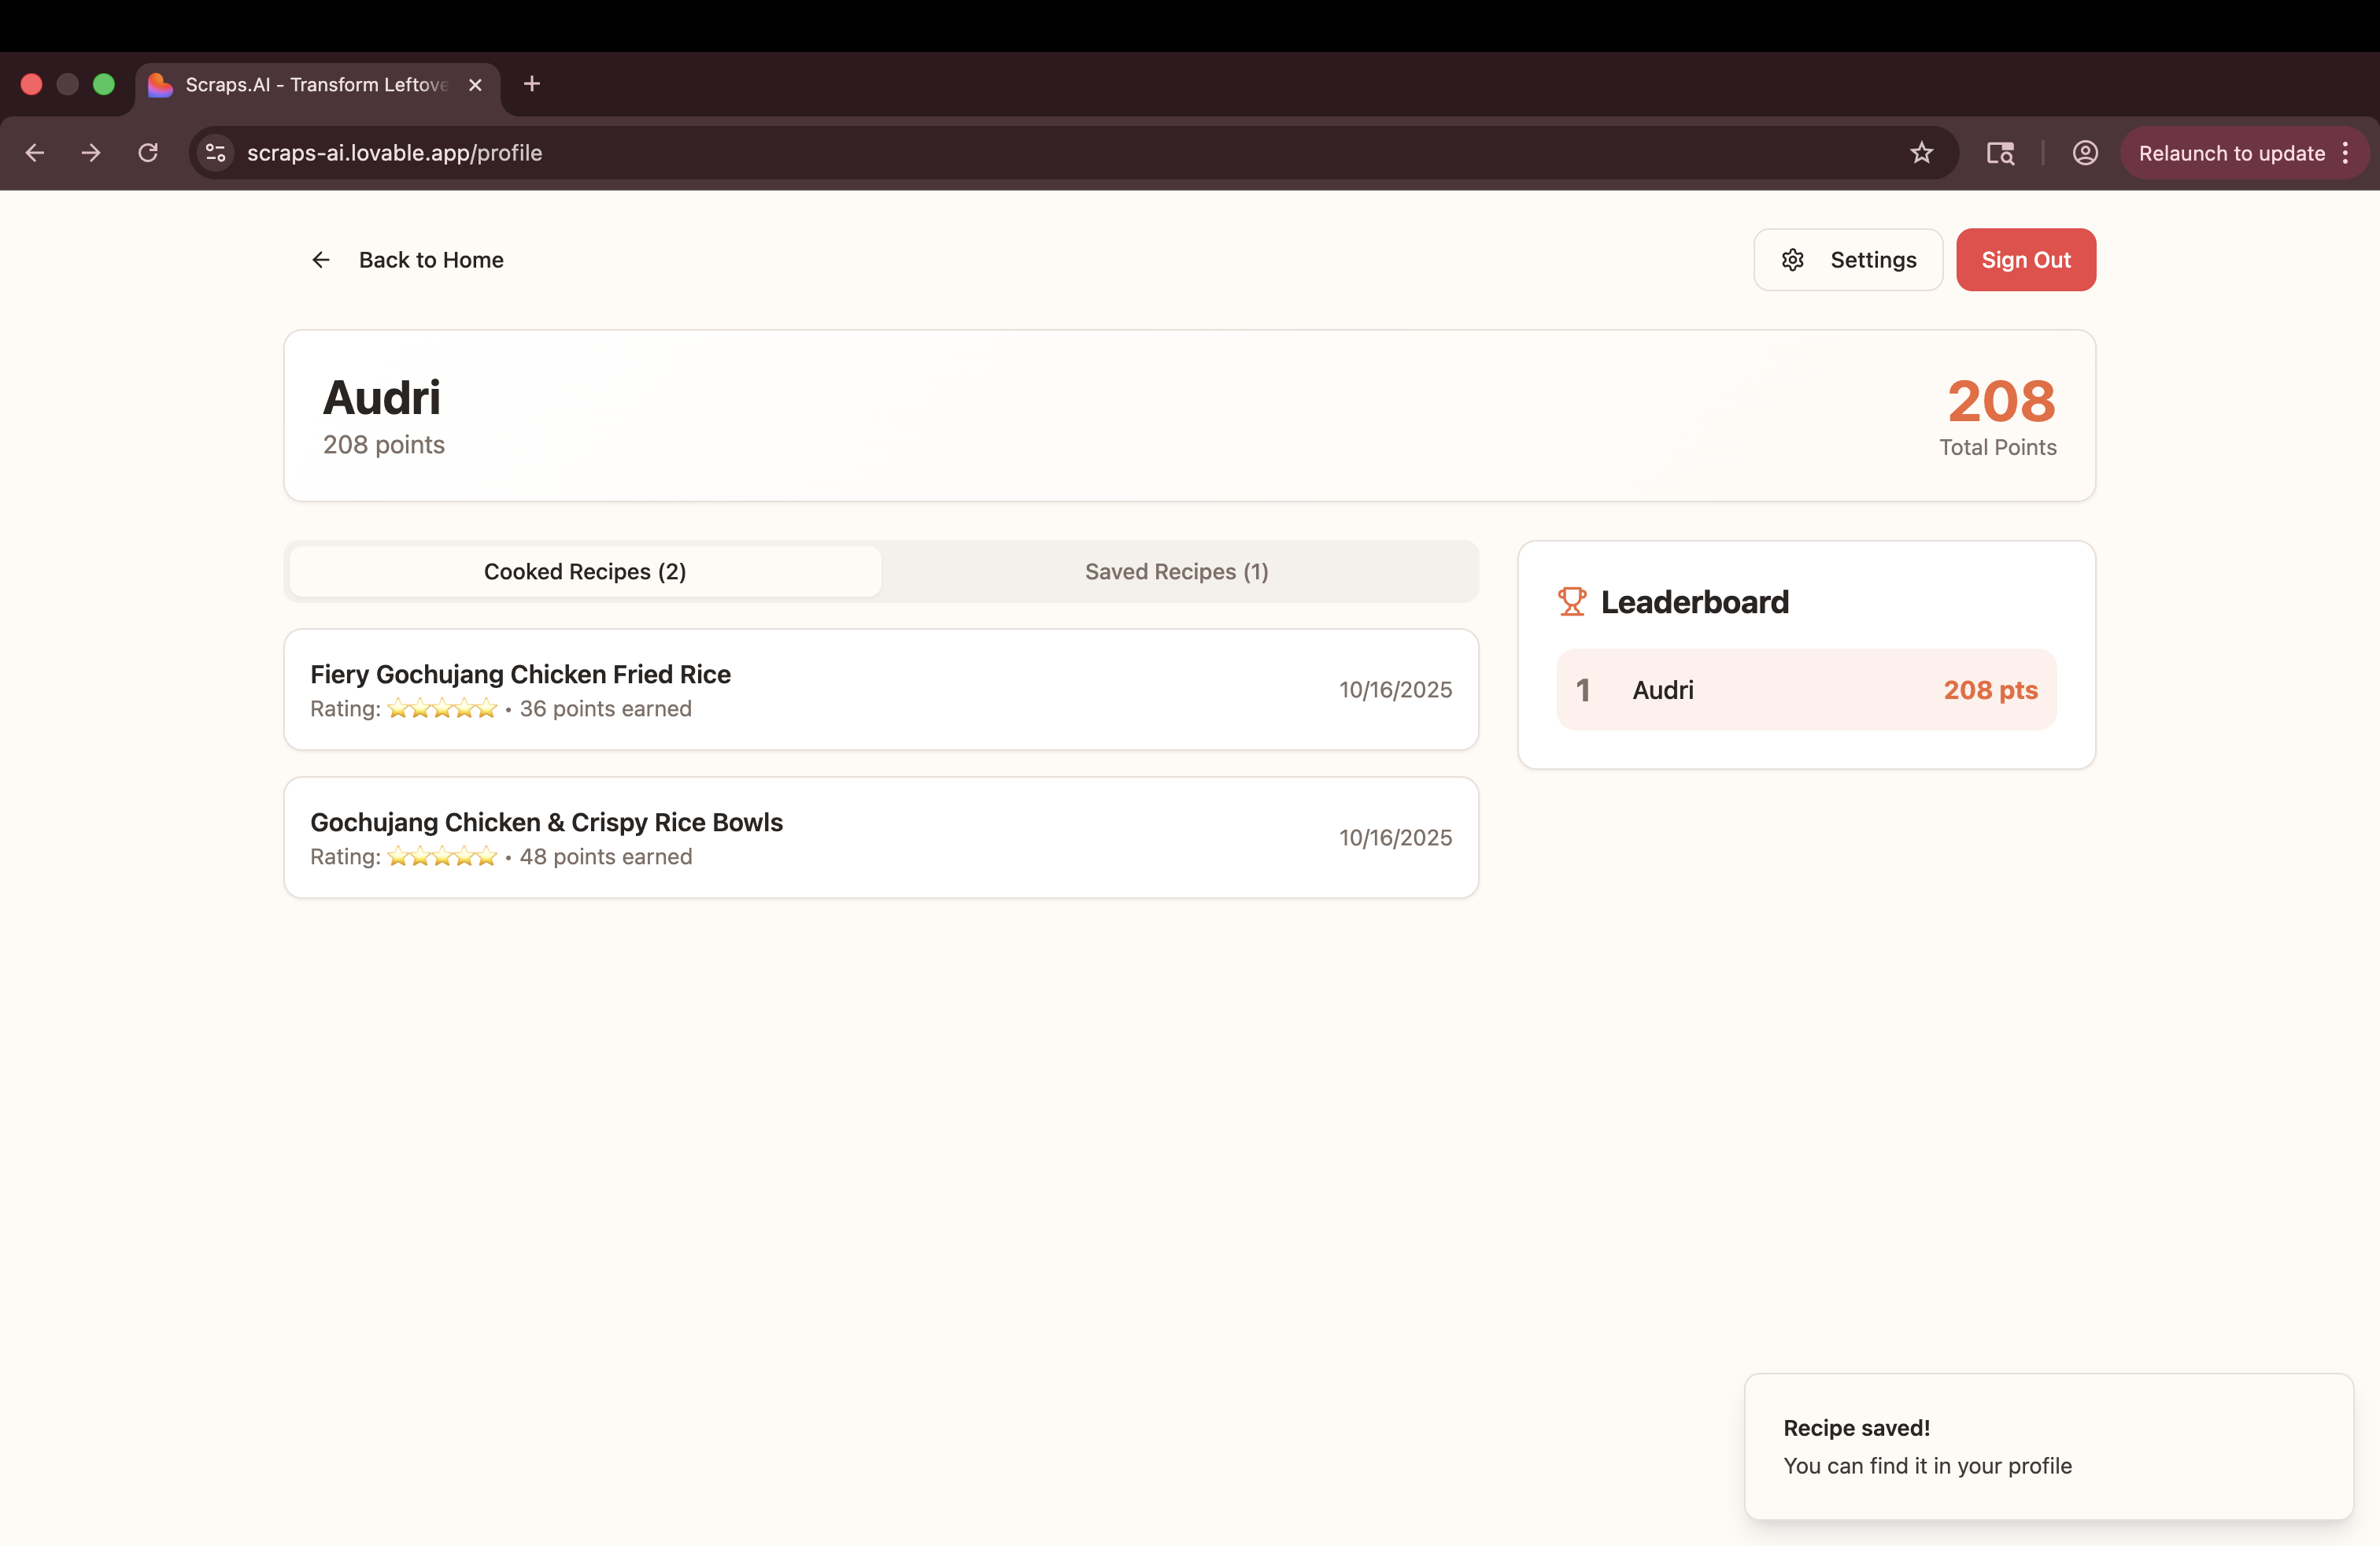Image resolution: width=2380 pixels, height=1546 pixels.
Task: Close the Scraps.AI browser tab
Action: click(x=475, y=85)
